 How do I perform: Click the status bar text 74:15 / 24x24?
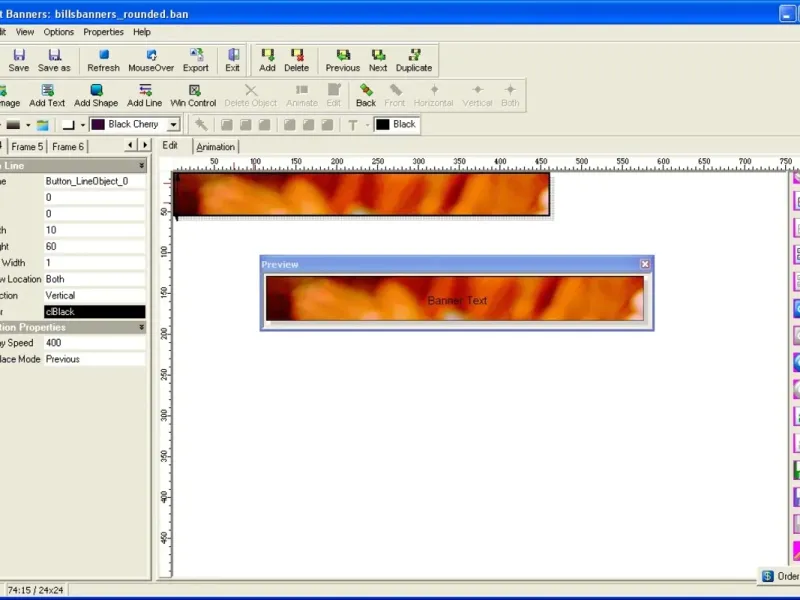pyautogui.click(x=35, y=590)
